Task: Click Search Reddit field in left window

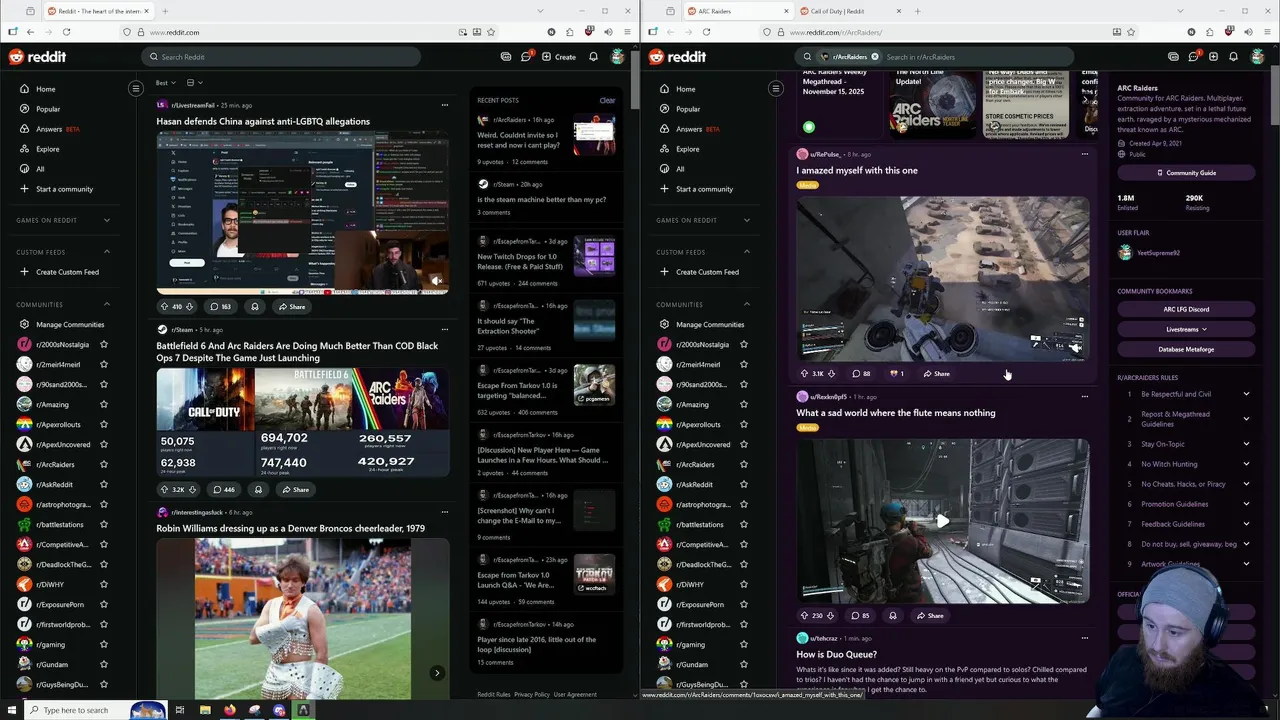Action: click(x=280, y=57)
